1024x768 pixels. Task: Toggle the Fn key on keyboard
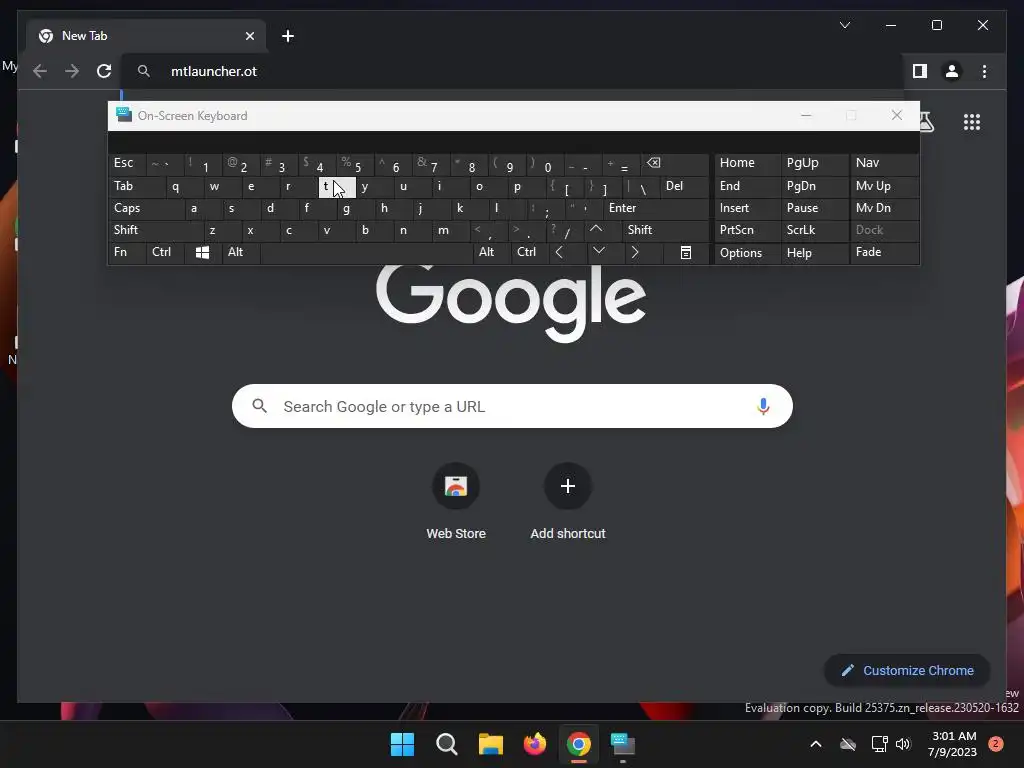tap(127, 252)
